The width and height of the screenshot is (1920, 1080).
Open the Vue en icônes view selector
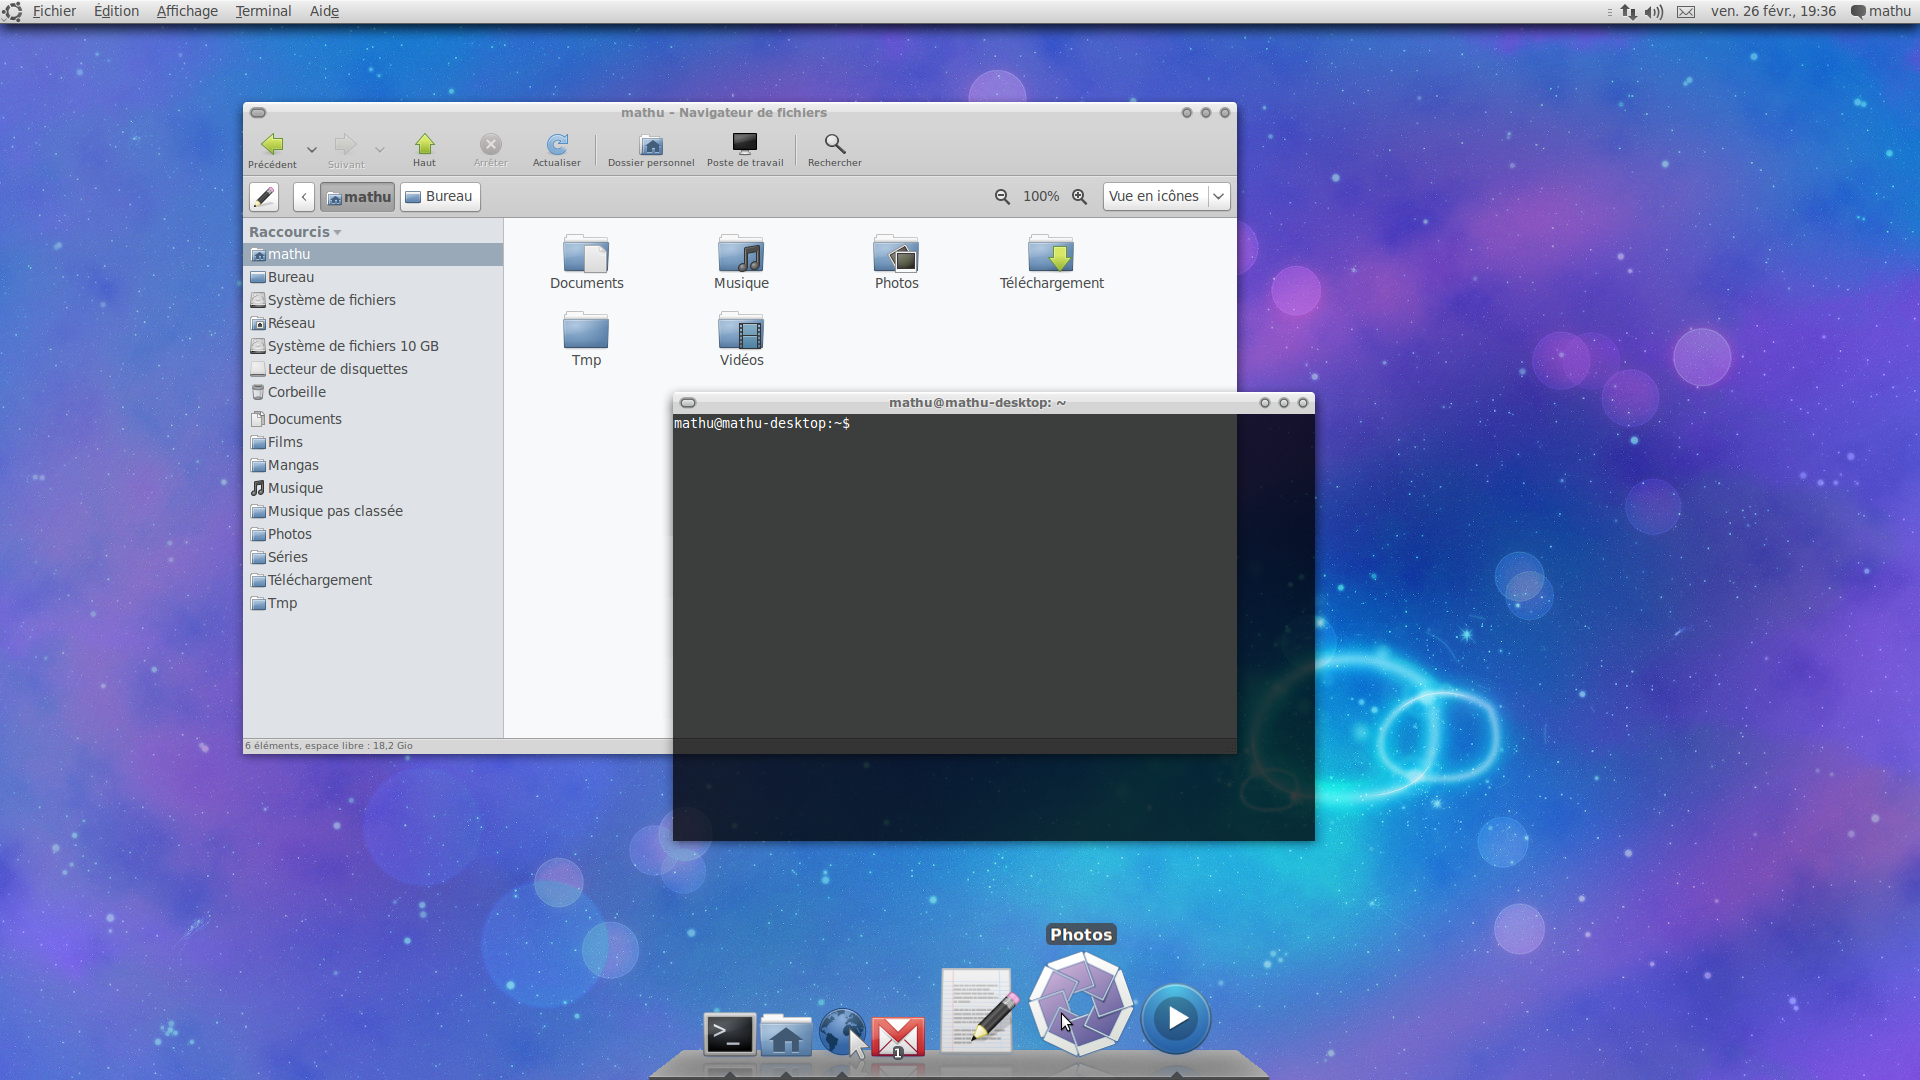point(1166,197)
